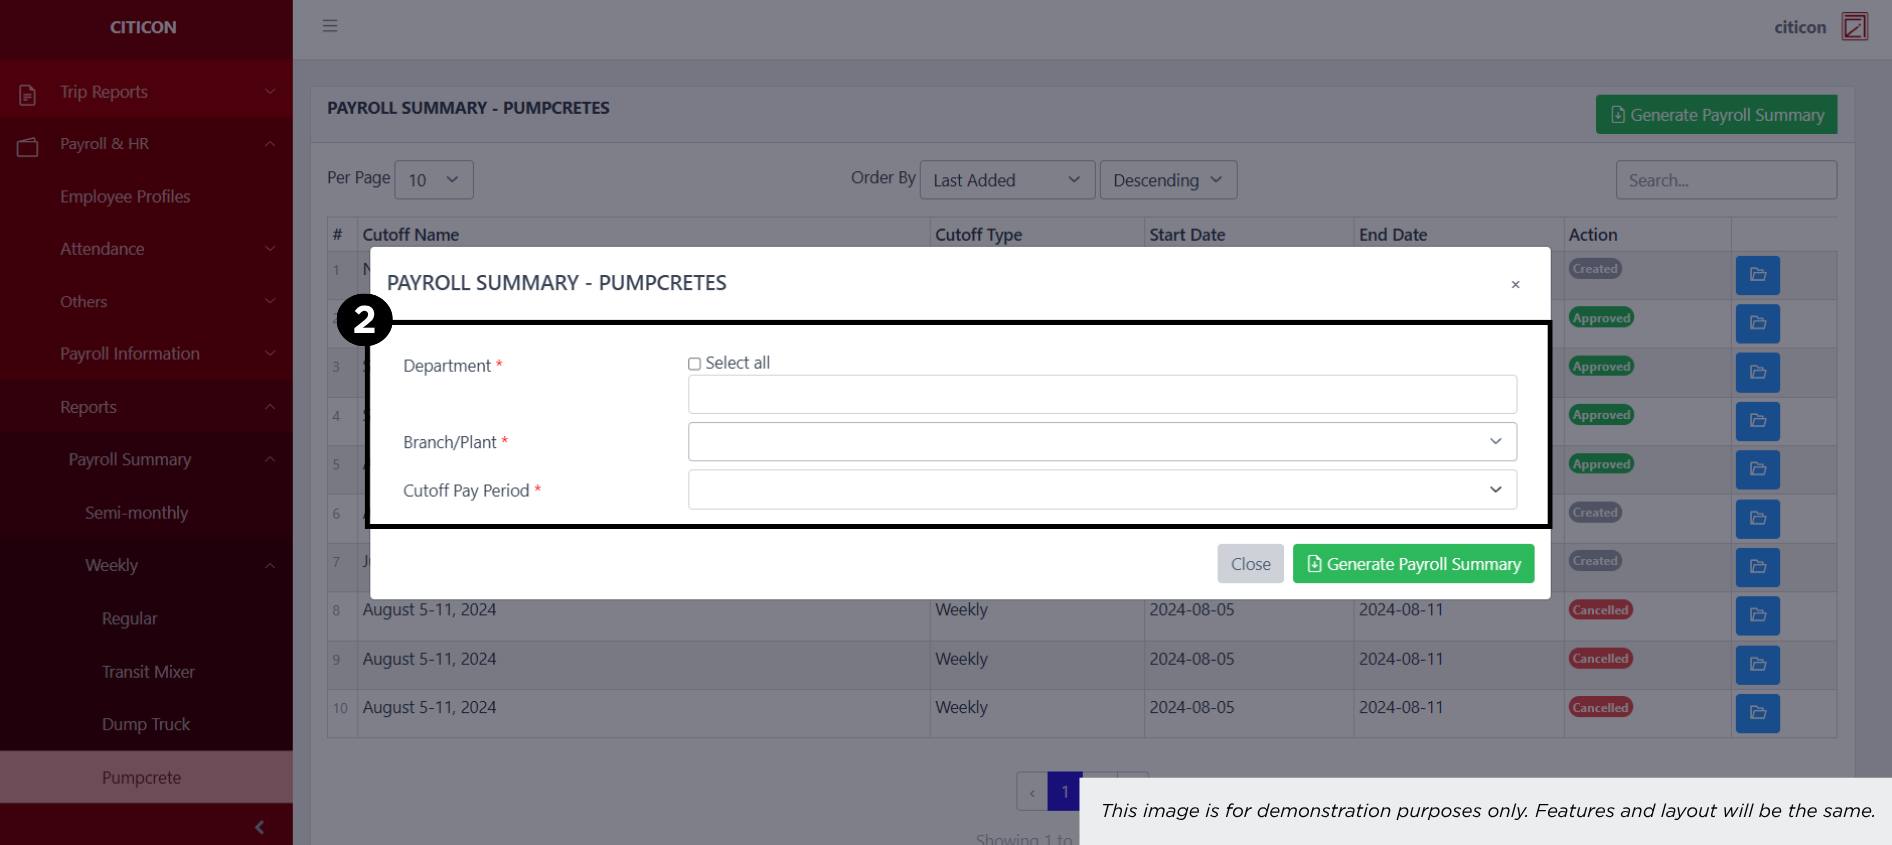Open Employee Profiles in the sidebar
This screenshot has width=1892, height=845.
(125, 197)
